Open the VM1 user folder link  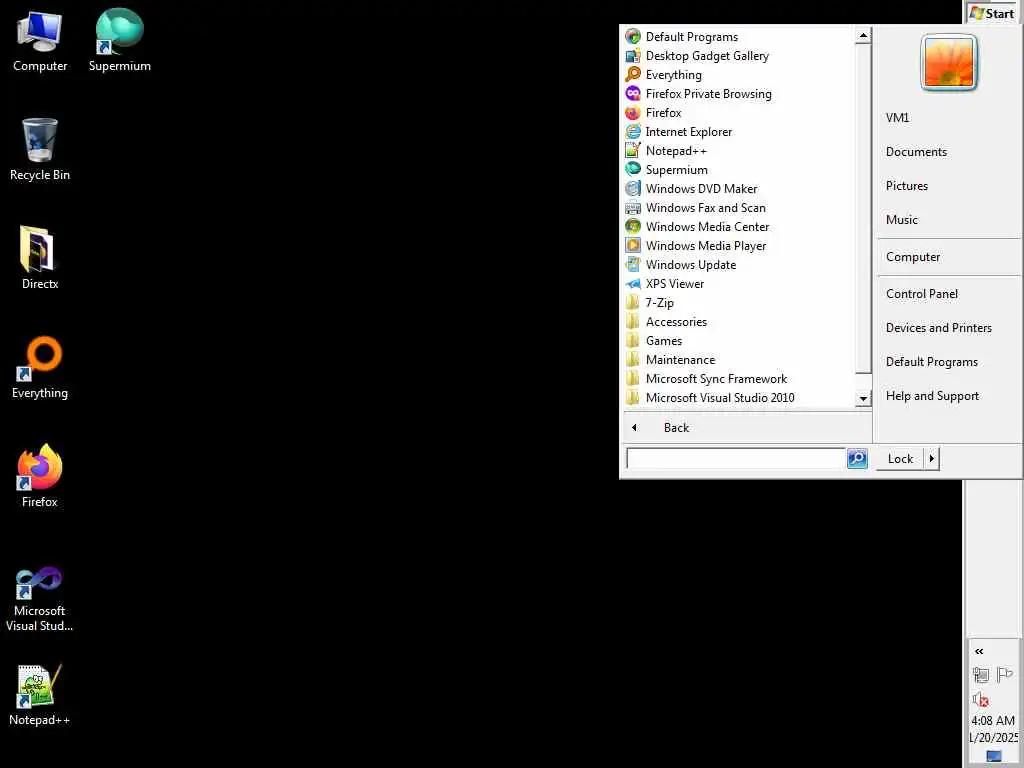(897, 118)
